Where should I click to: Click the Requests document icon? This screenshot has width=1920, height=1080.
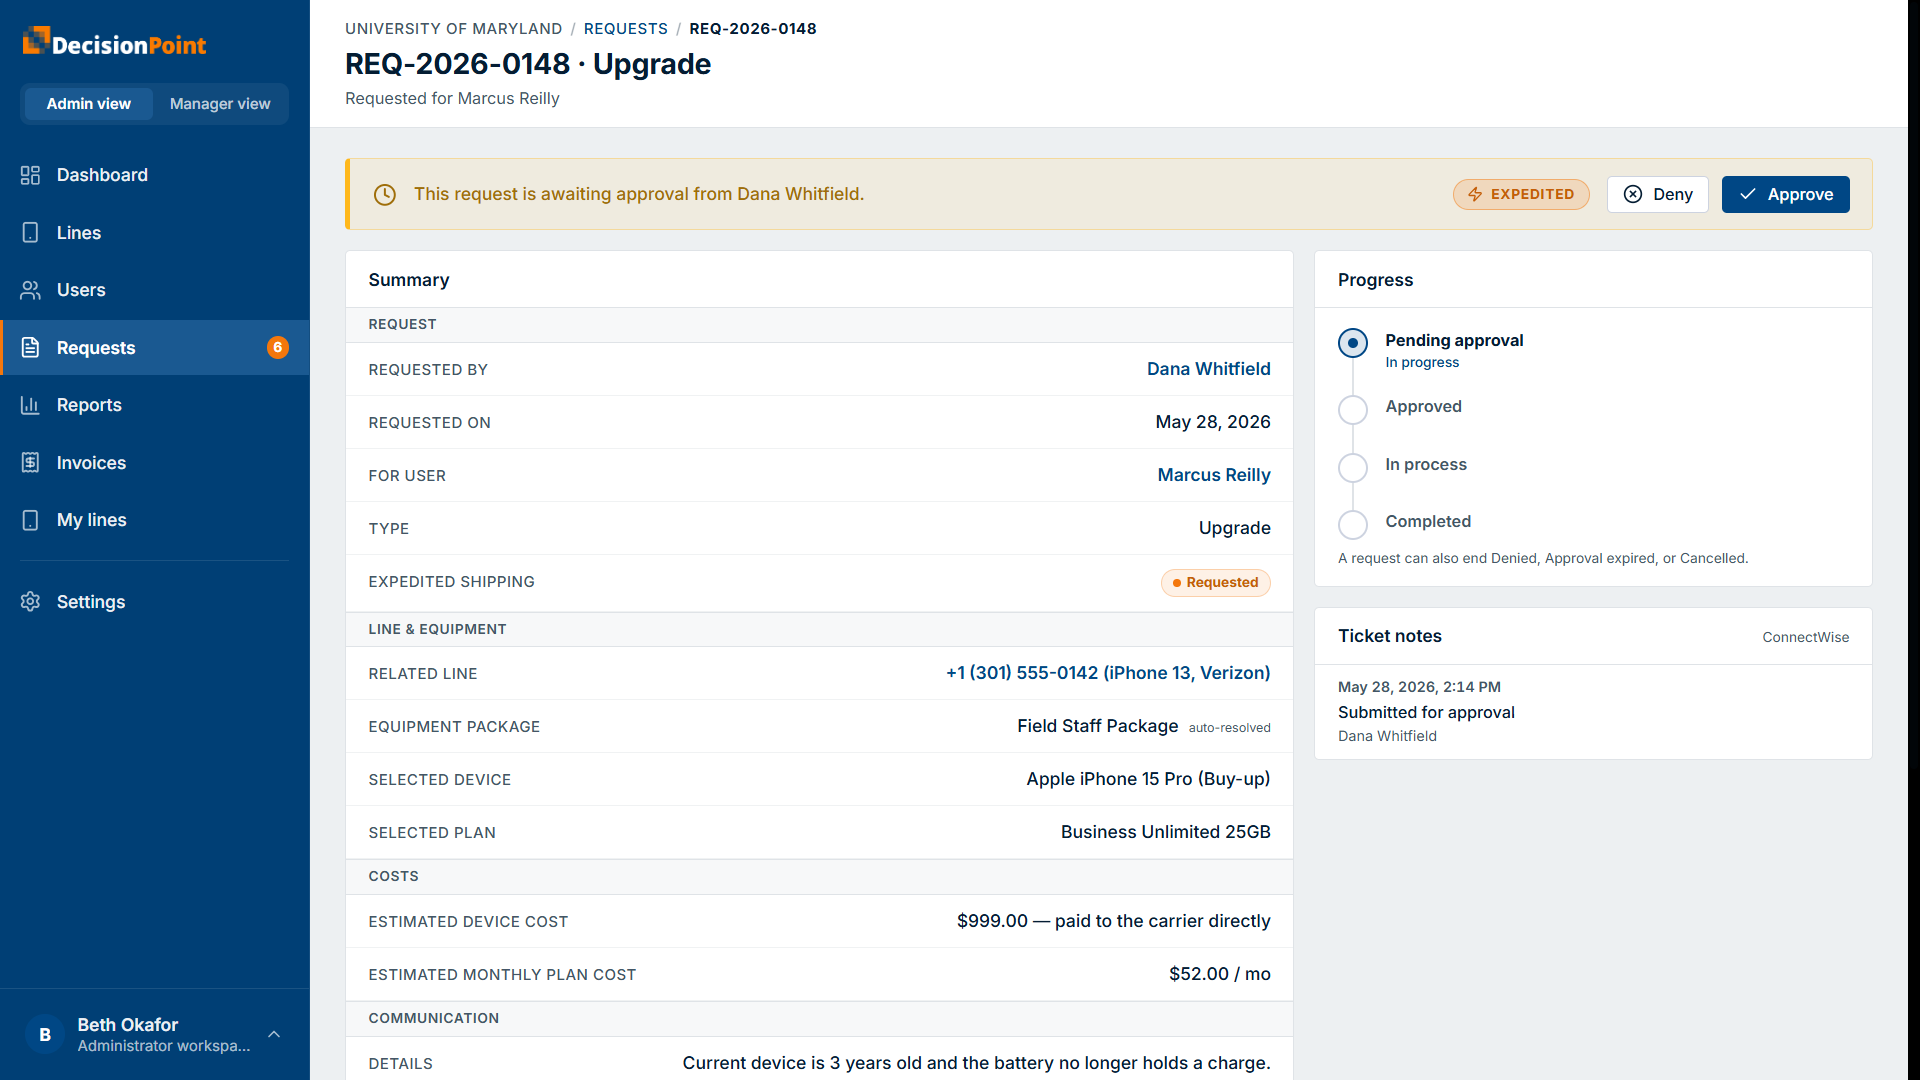point(30,348)
